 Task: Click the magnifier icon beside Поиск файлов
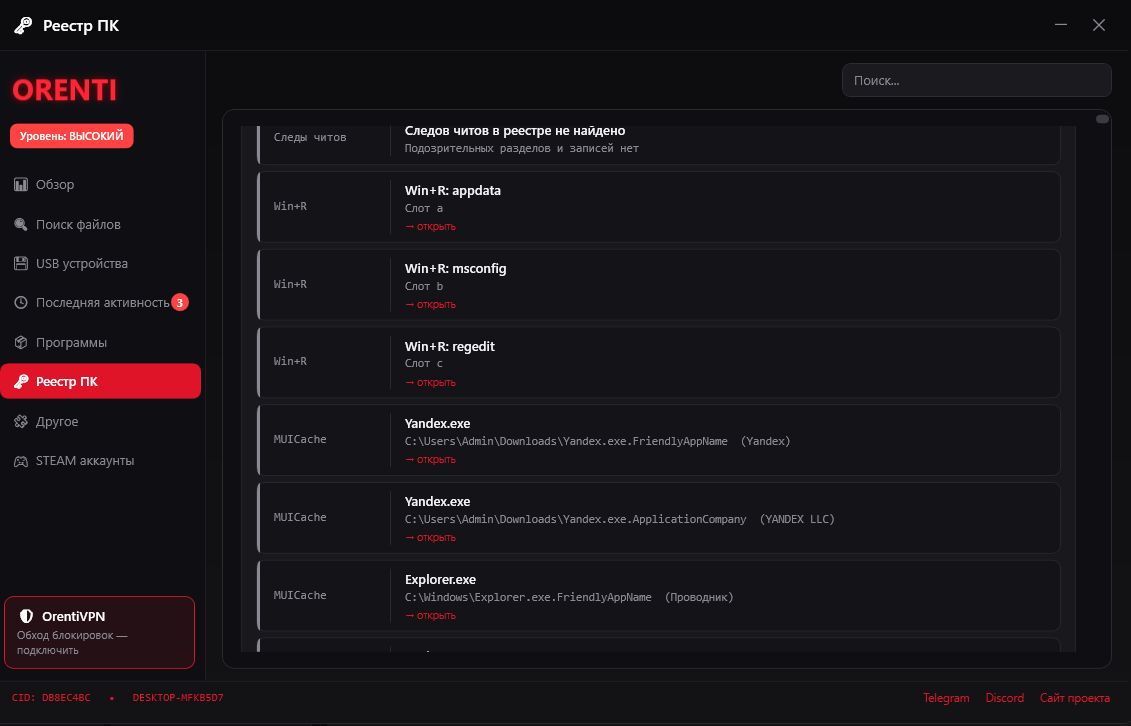click(x=21, y=224)
